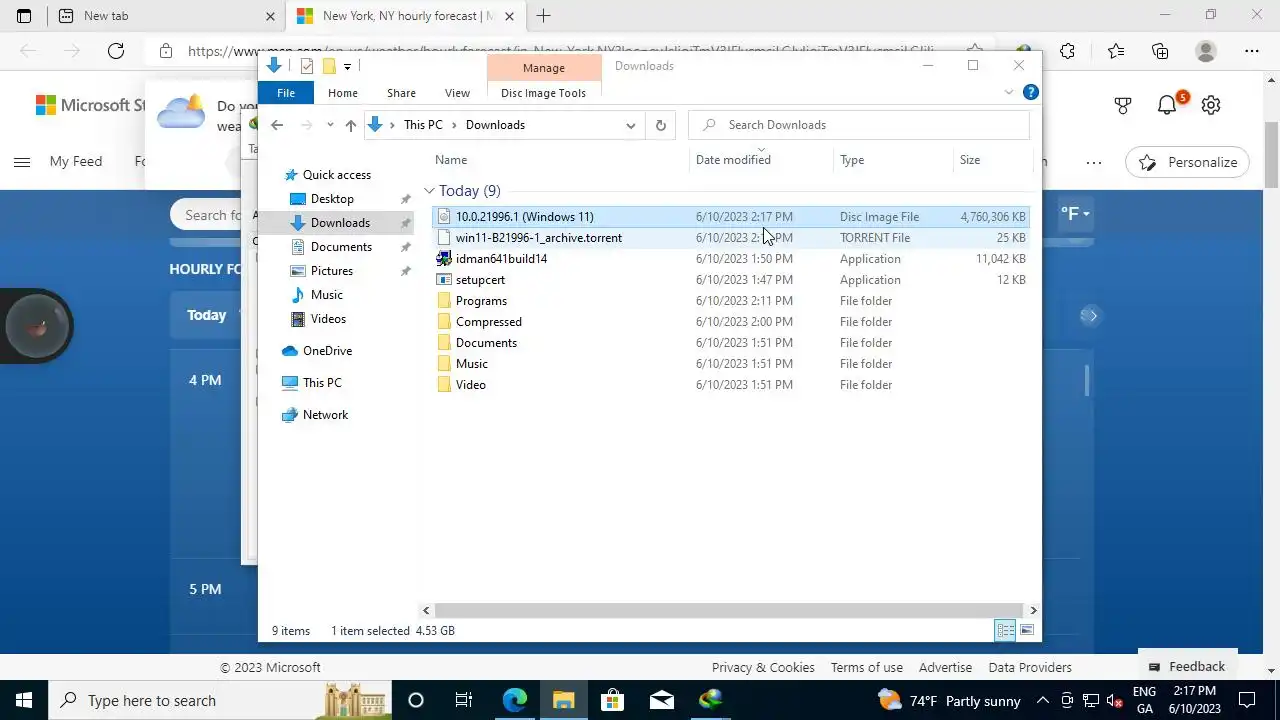The image size is (1280, 720).
Task: Open Edge favorites star list icon
Action: [1115, 51]
